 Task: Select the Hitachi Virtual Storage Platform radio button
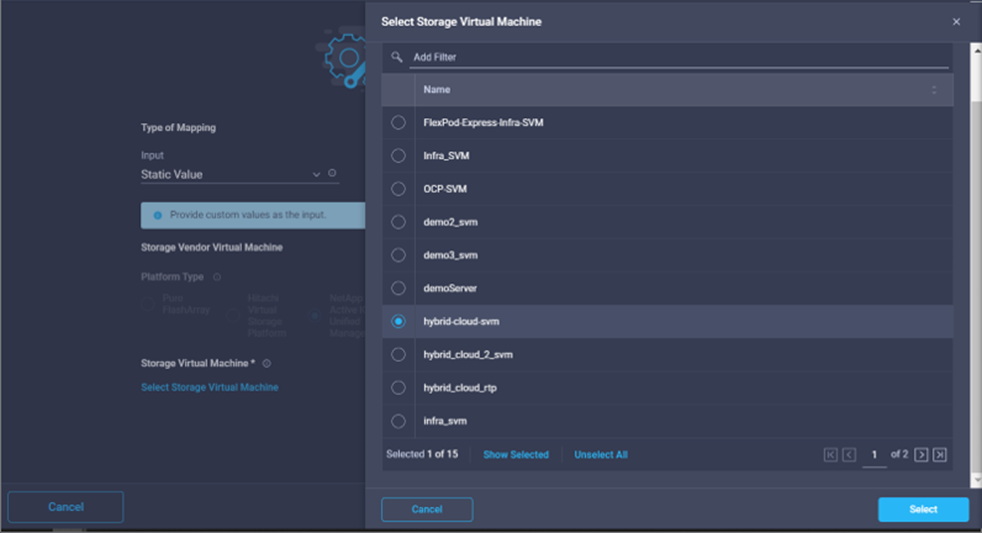[x=233, y=316]
